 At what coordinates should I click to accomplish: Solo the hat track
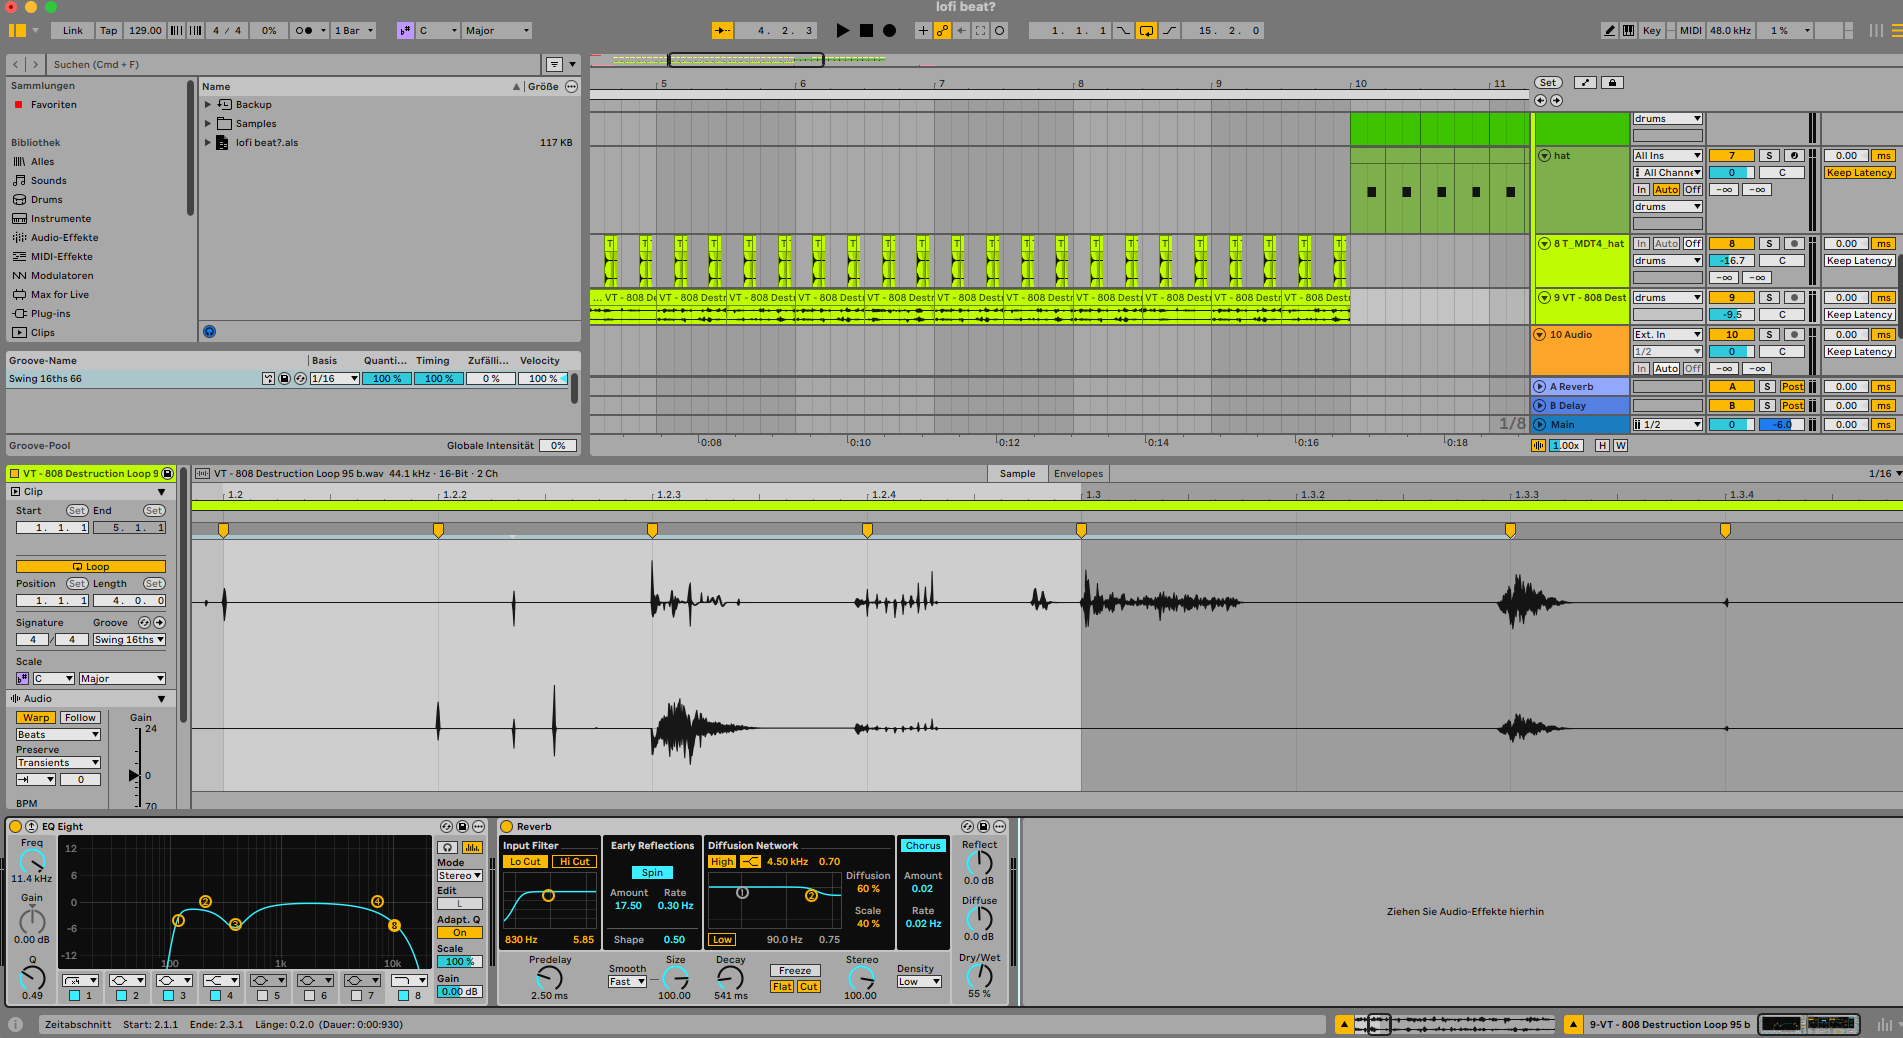(1768, 156)
